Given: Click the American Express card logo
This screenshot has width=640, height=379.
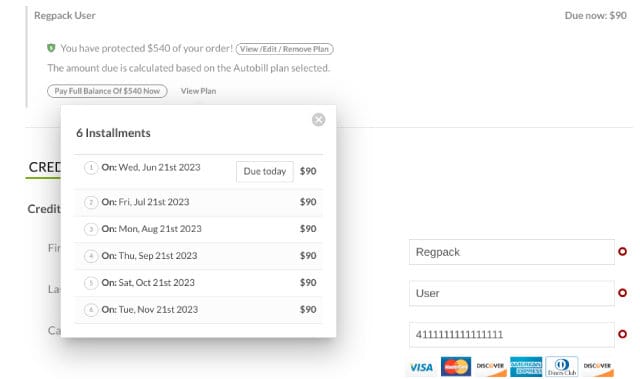Looking at the screenshot, I should point(526,366).
